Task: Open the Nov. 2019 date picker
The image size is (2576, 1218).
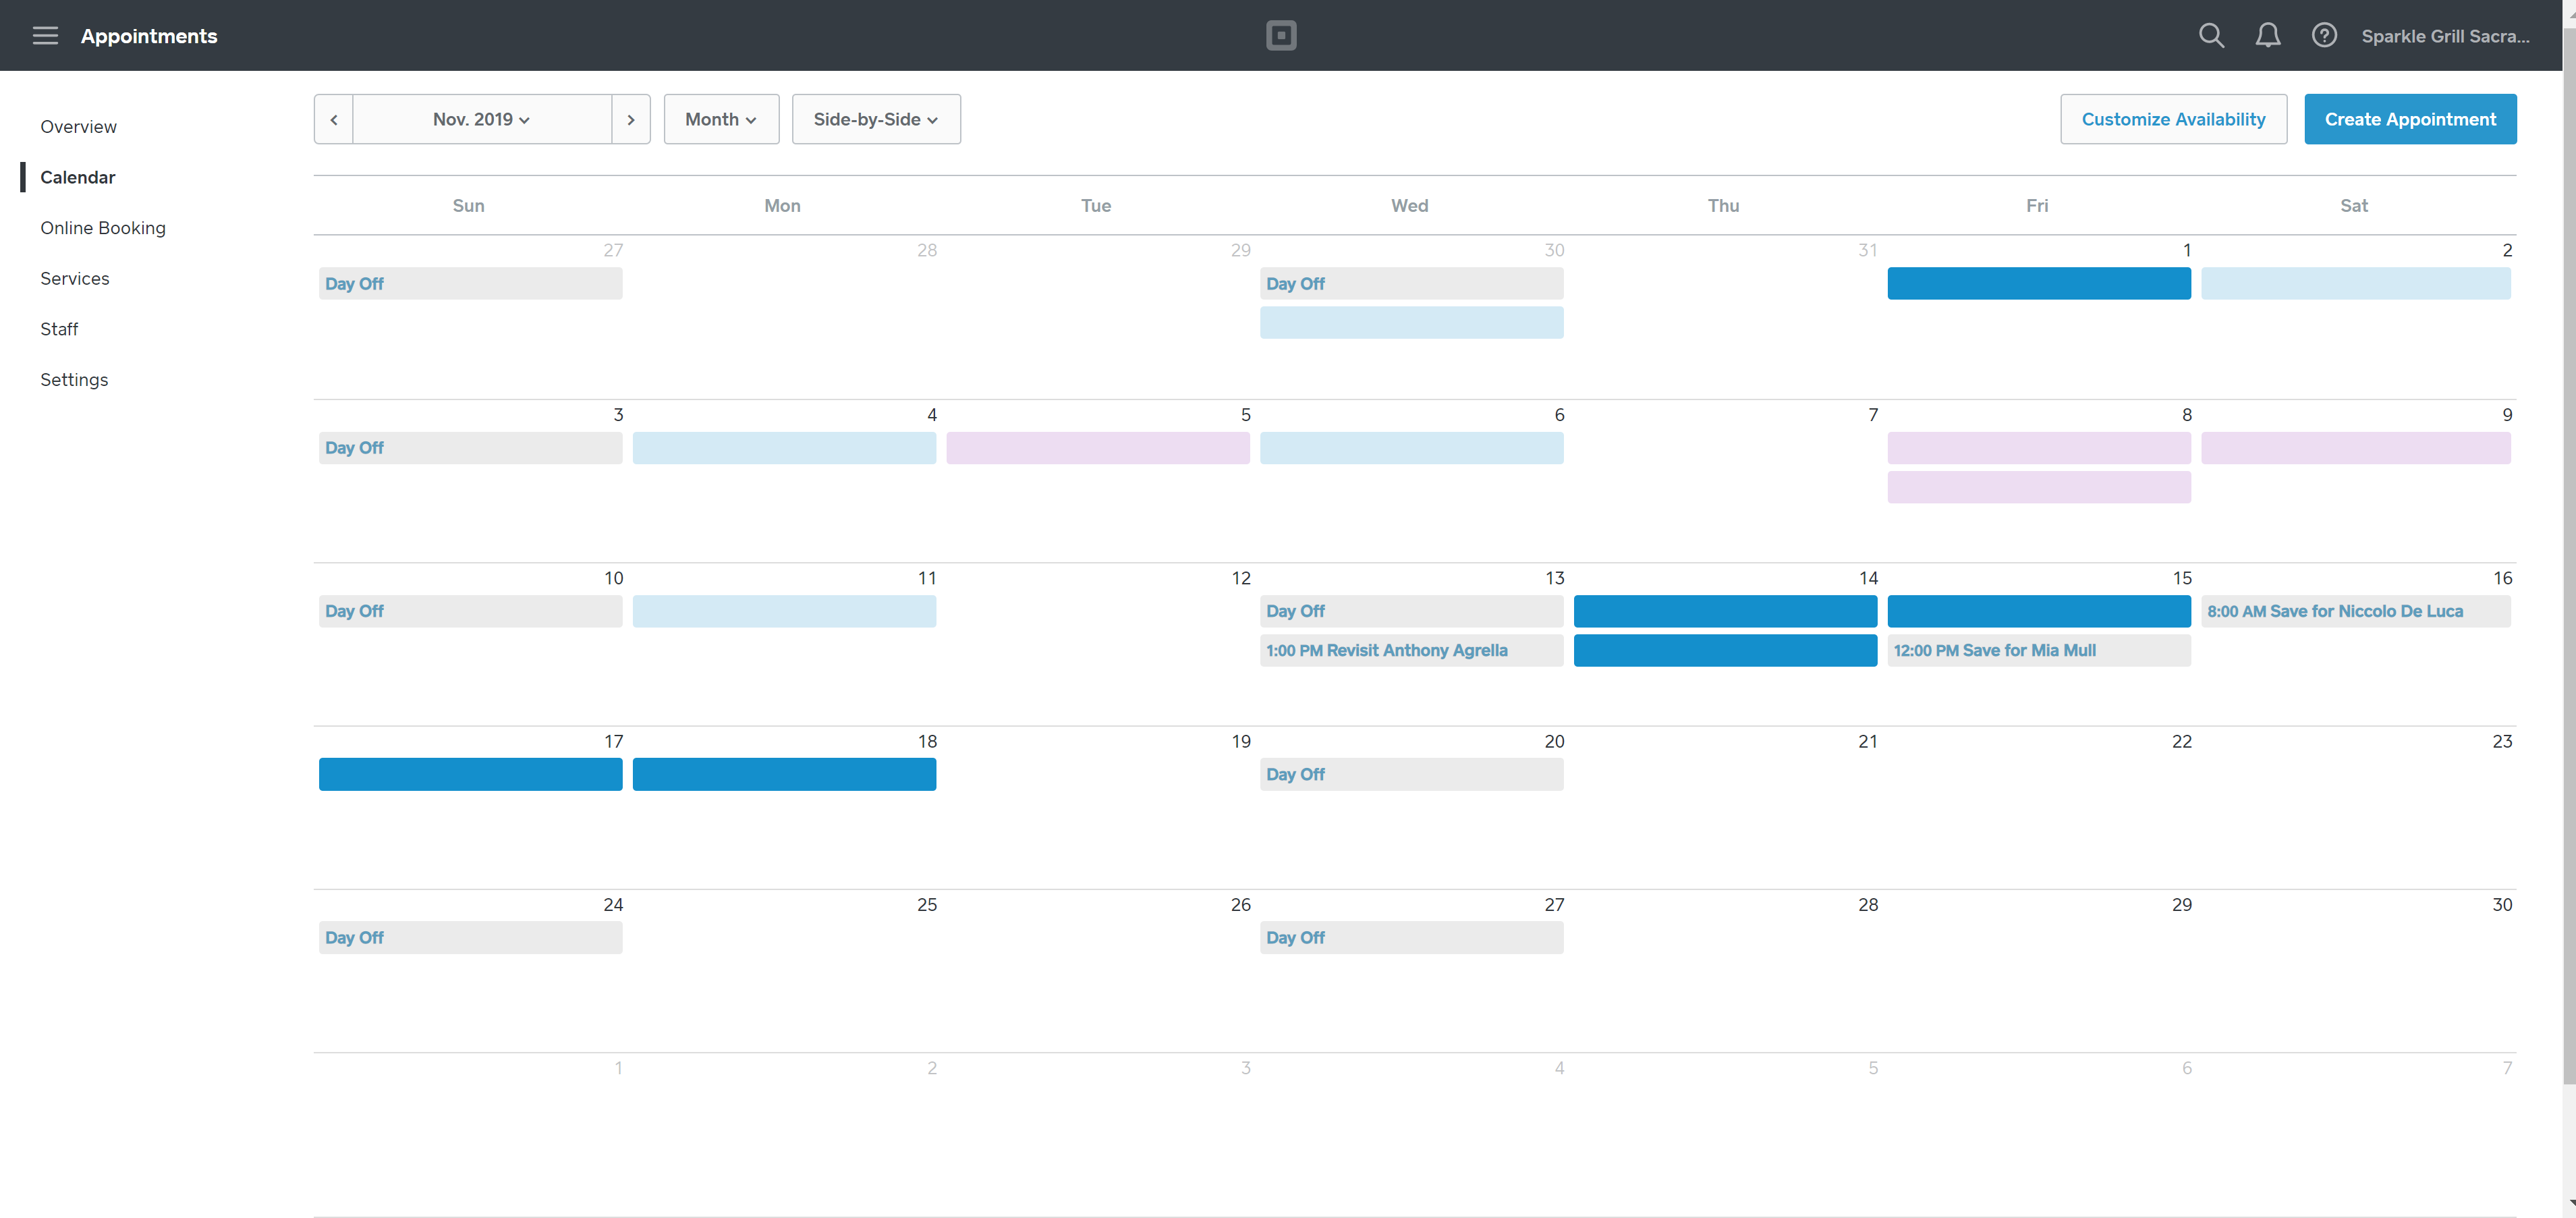Action: 481,118
